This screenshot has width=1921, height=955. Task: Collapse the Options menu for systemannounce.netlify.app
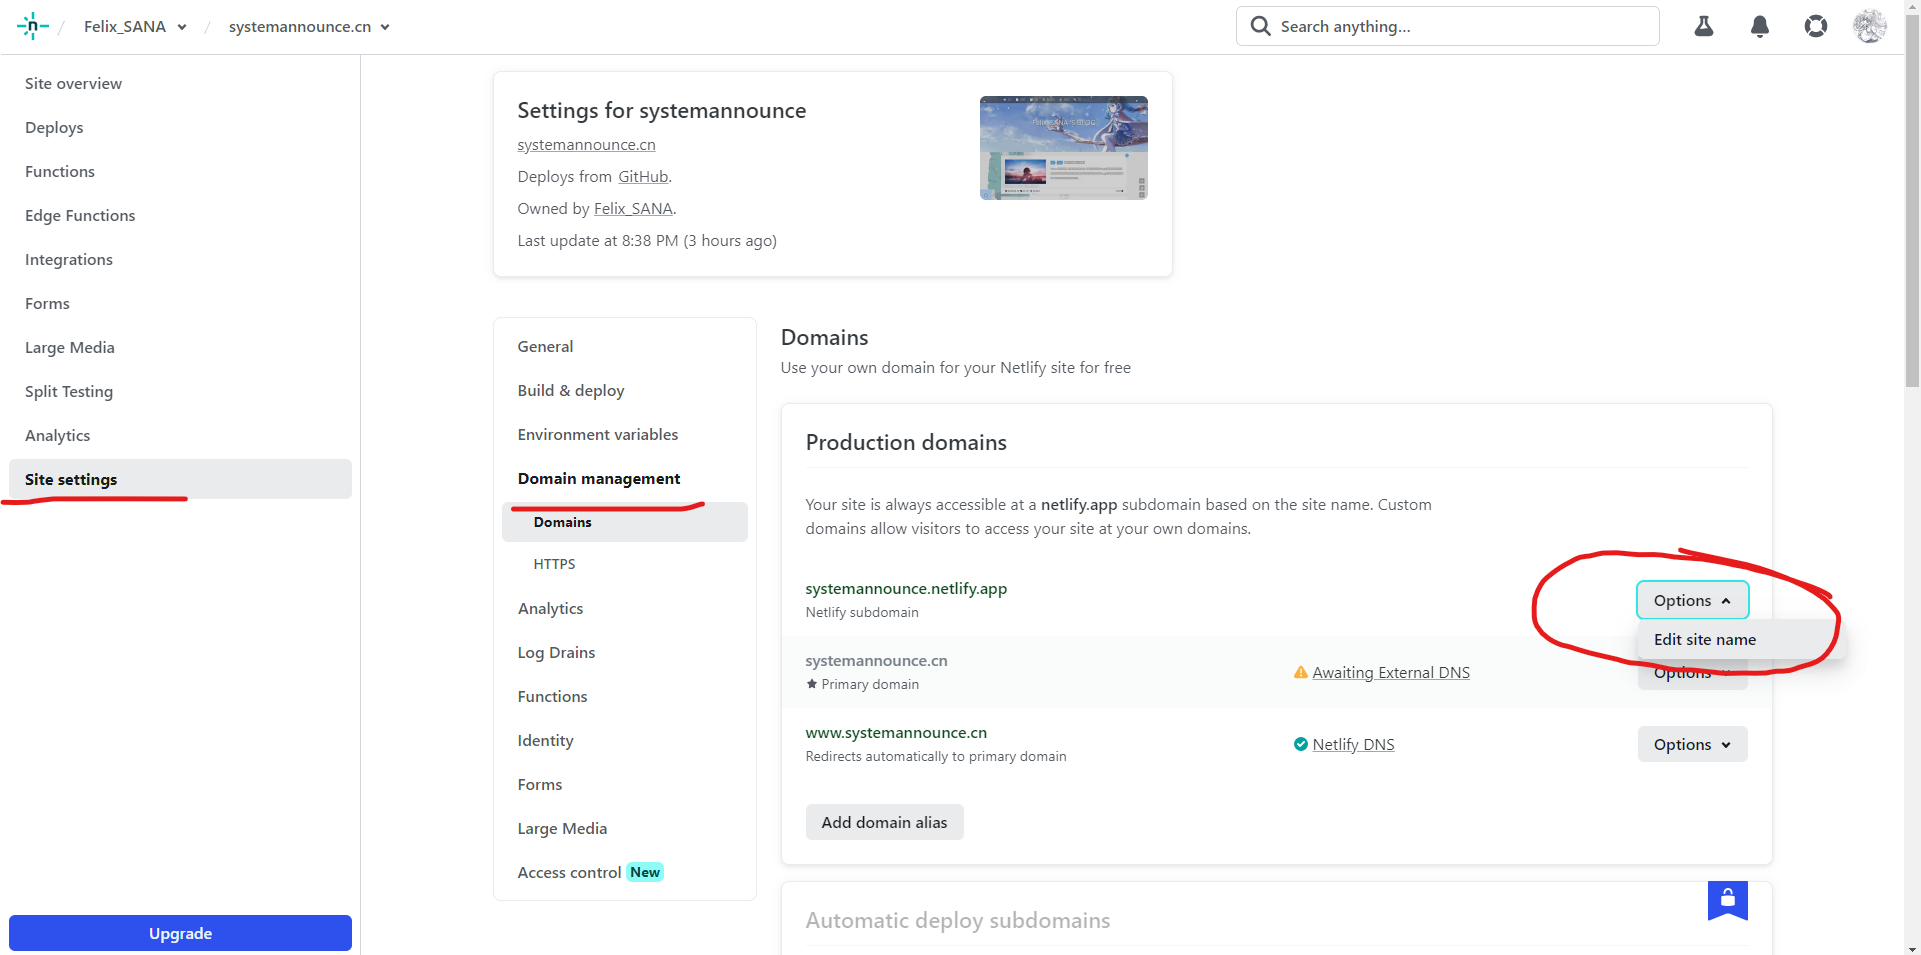coord(1692,600)
